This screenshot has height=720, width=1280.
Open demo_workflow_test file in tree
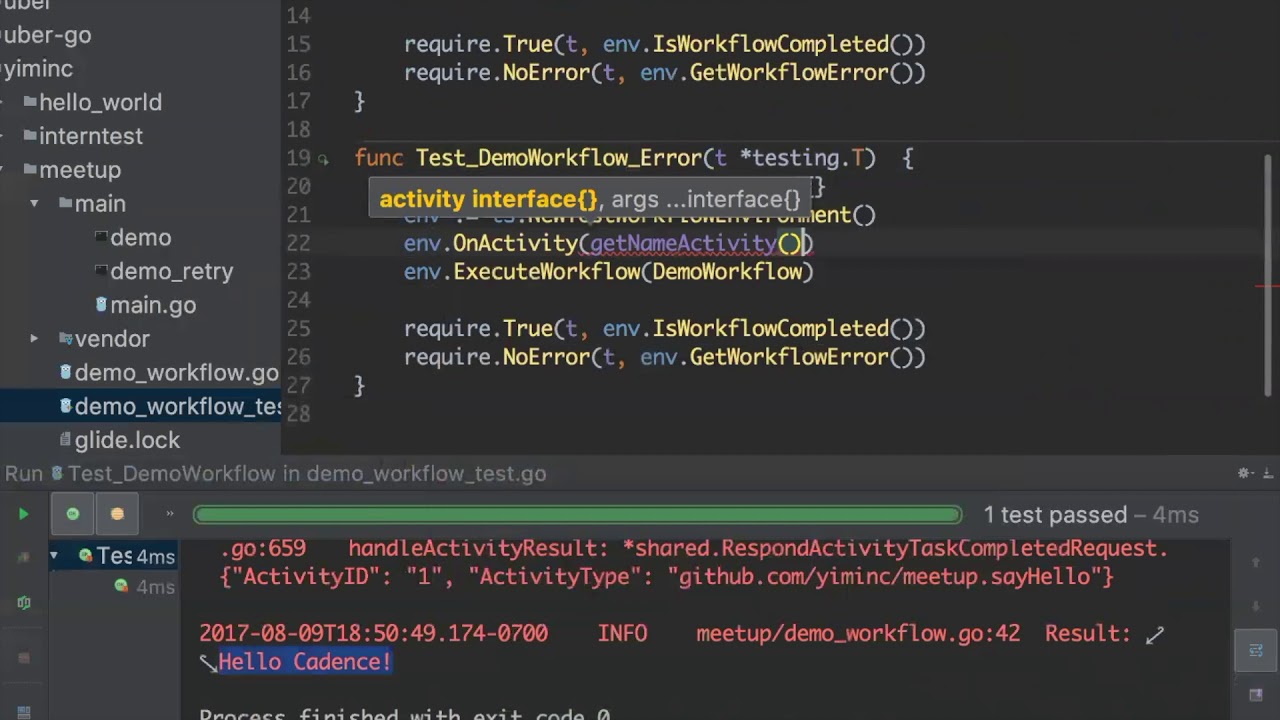tap(176, 407)
